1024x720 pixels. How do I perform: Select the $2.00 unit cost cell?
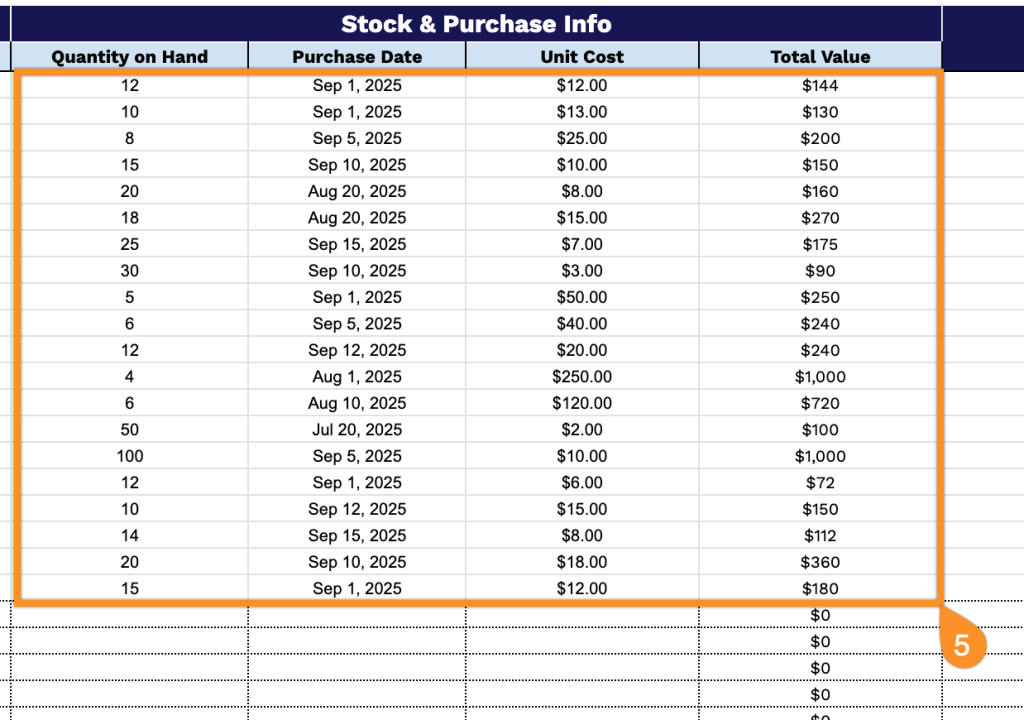tap(582, 430)
